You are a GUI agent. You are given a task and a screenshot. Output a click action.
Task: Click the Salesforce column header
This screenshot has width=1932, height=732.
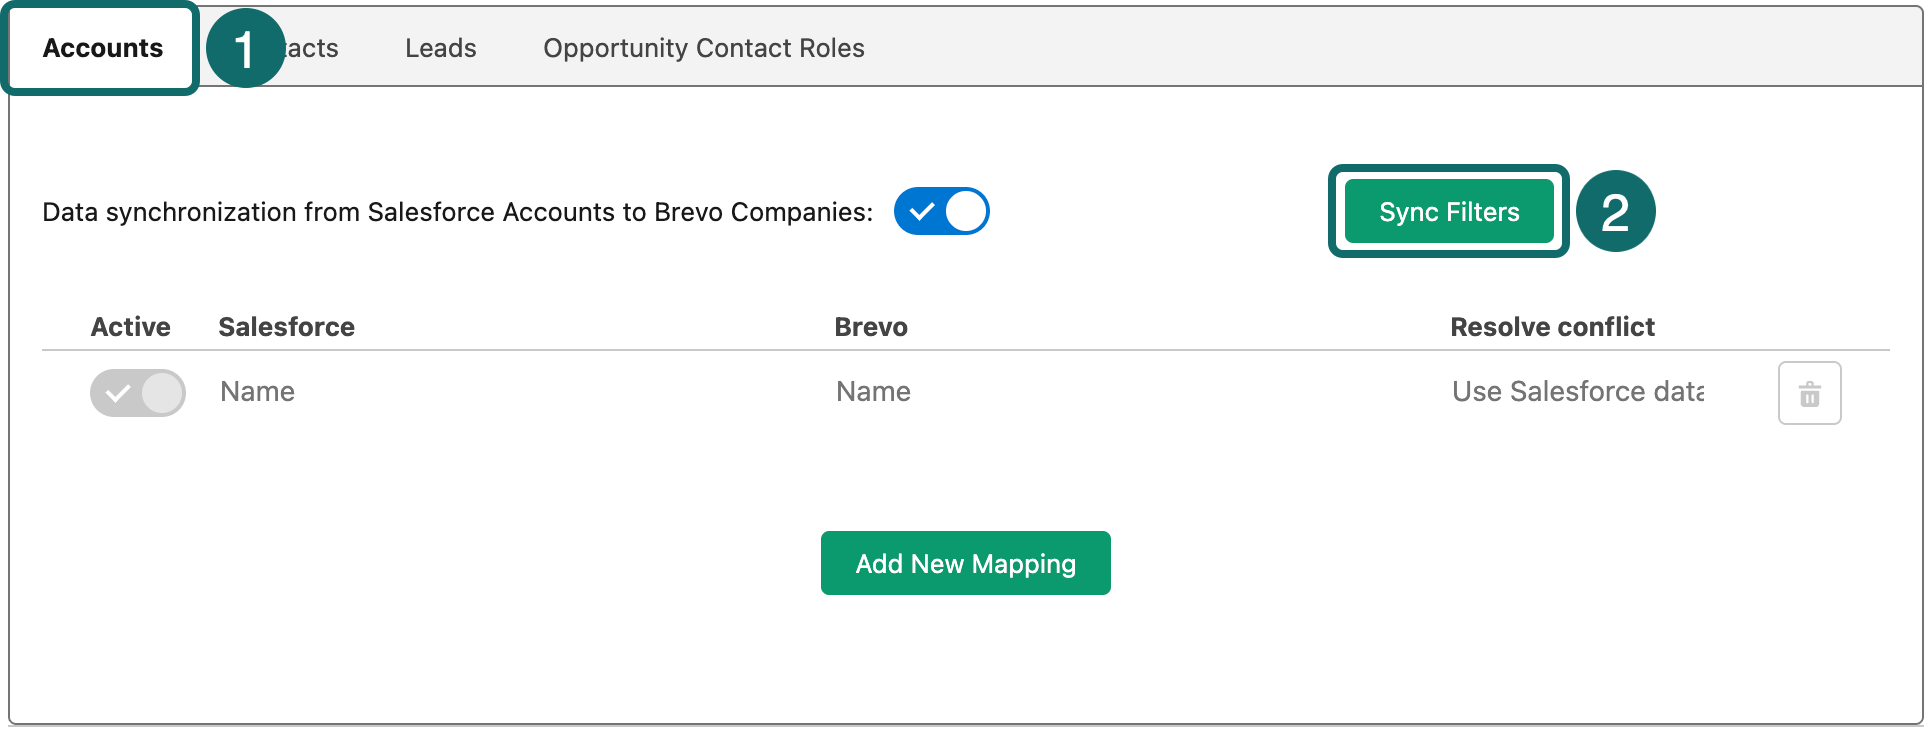pyautogui.click(x=286, y=327)
